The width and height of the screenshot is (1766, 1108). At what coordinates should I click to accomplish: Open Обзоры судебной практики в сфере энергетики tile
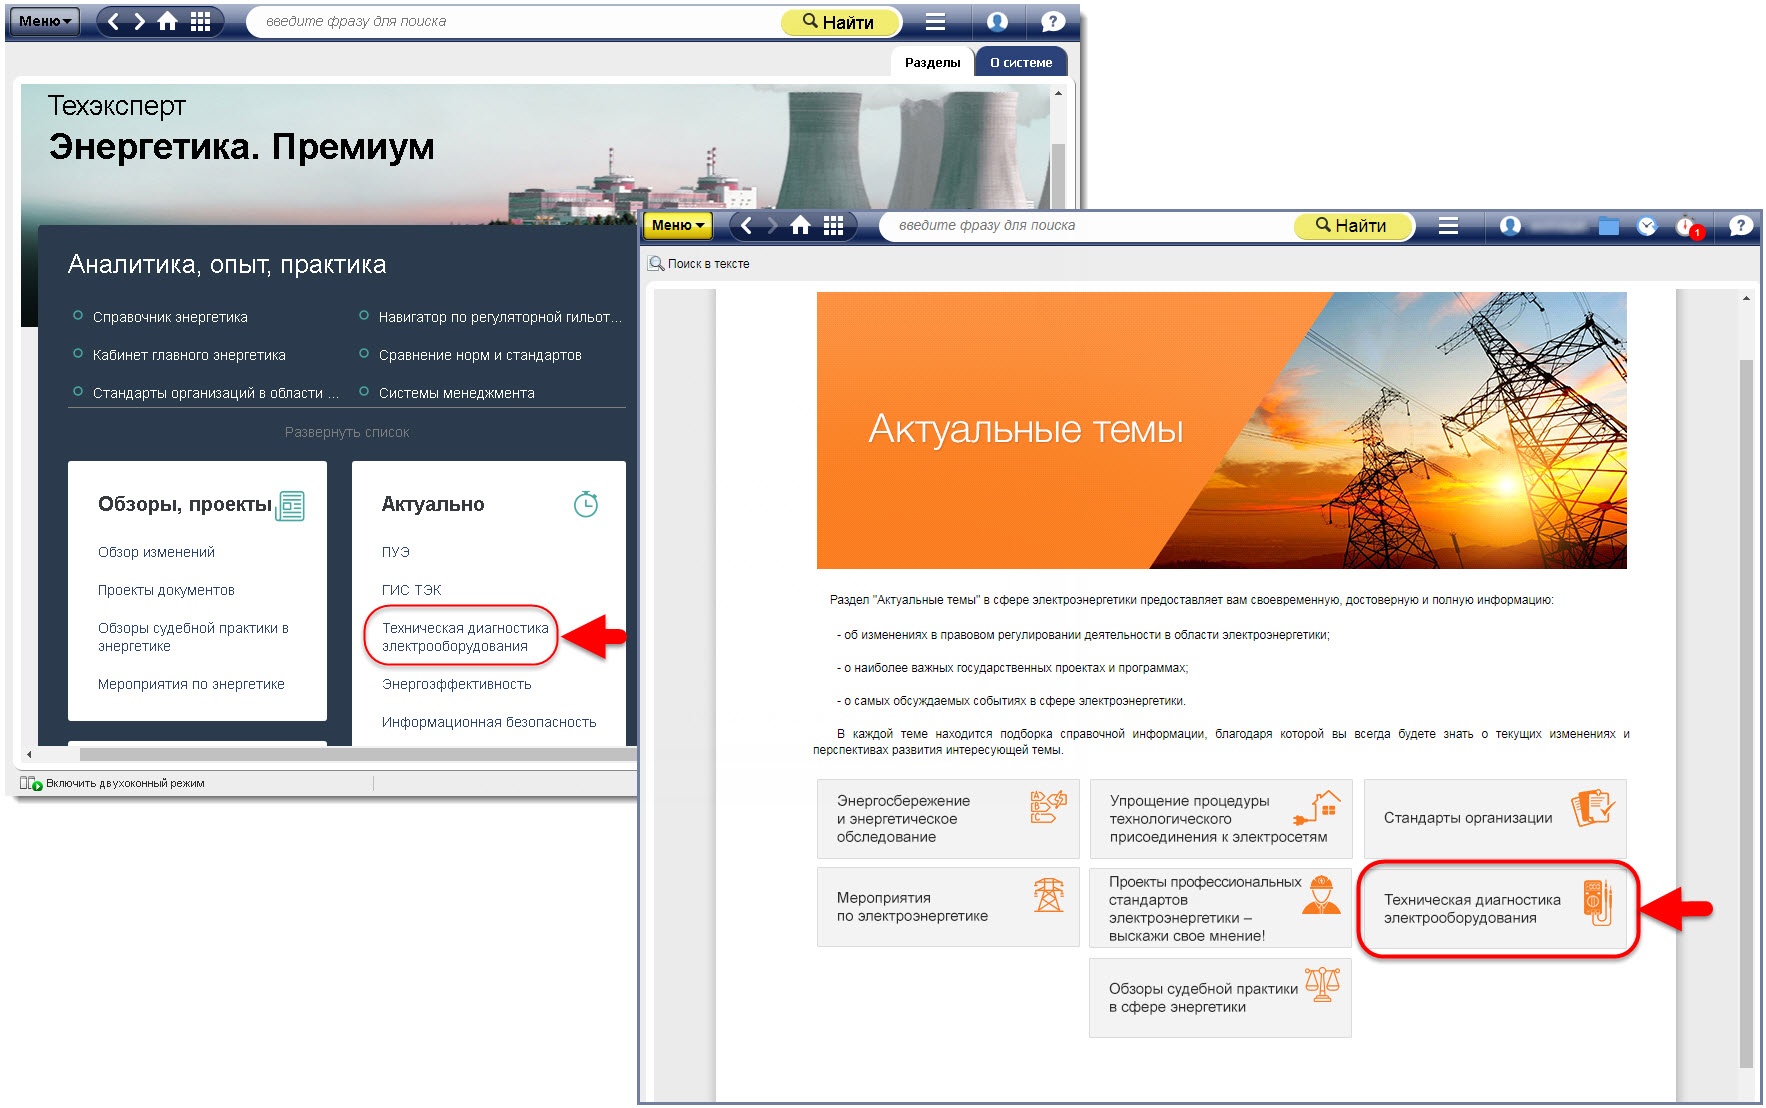click(1220, 998)
